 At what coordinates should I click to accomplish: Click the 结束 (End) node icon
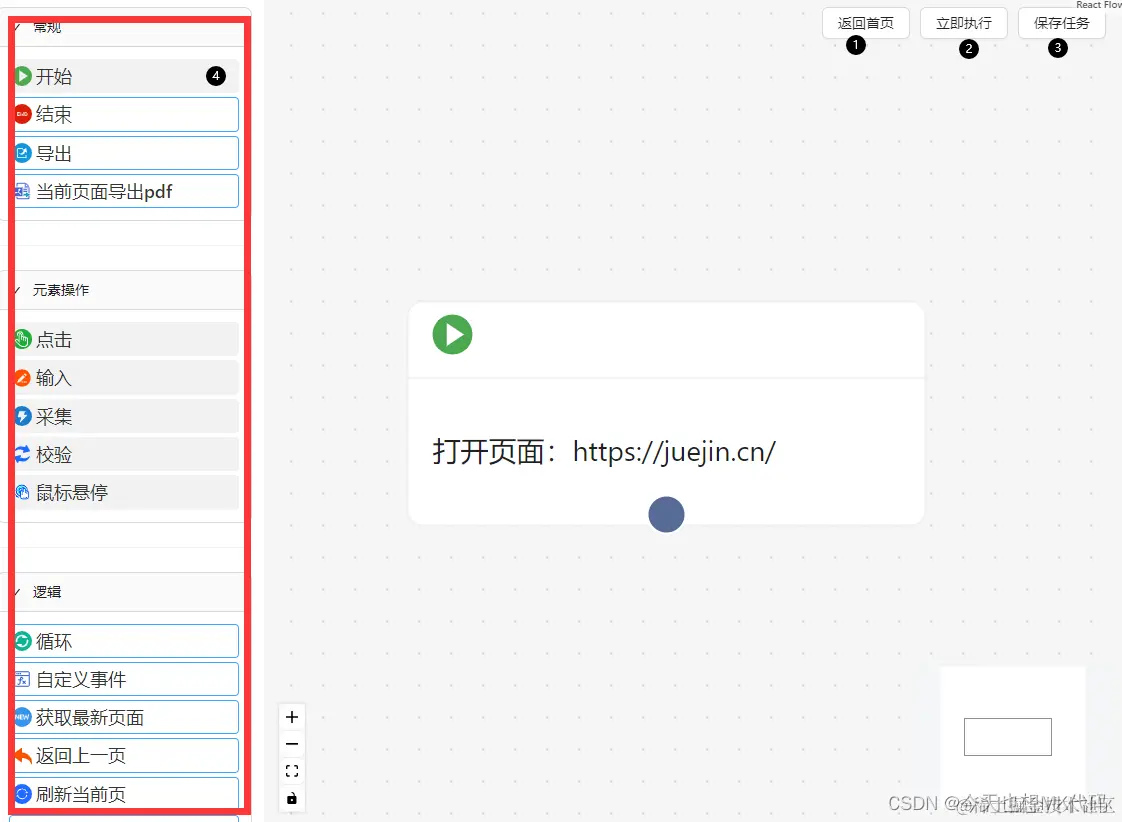coord(23,113)
